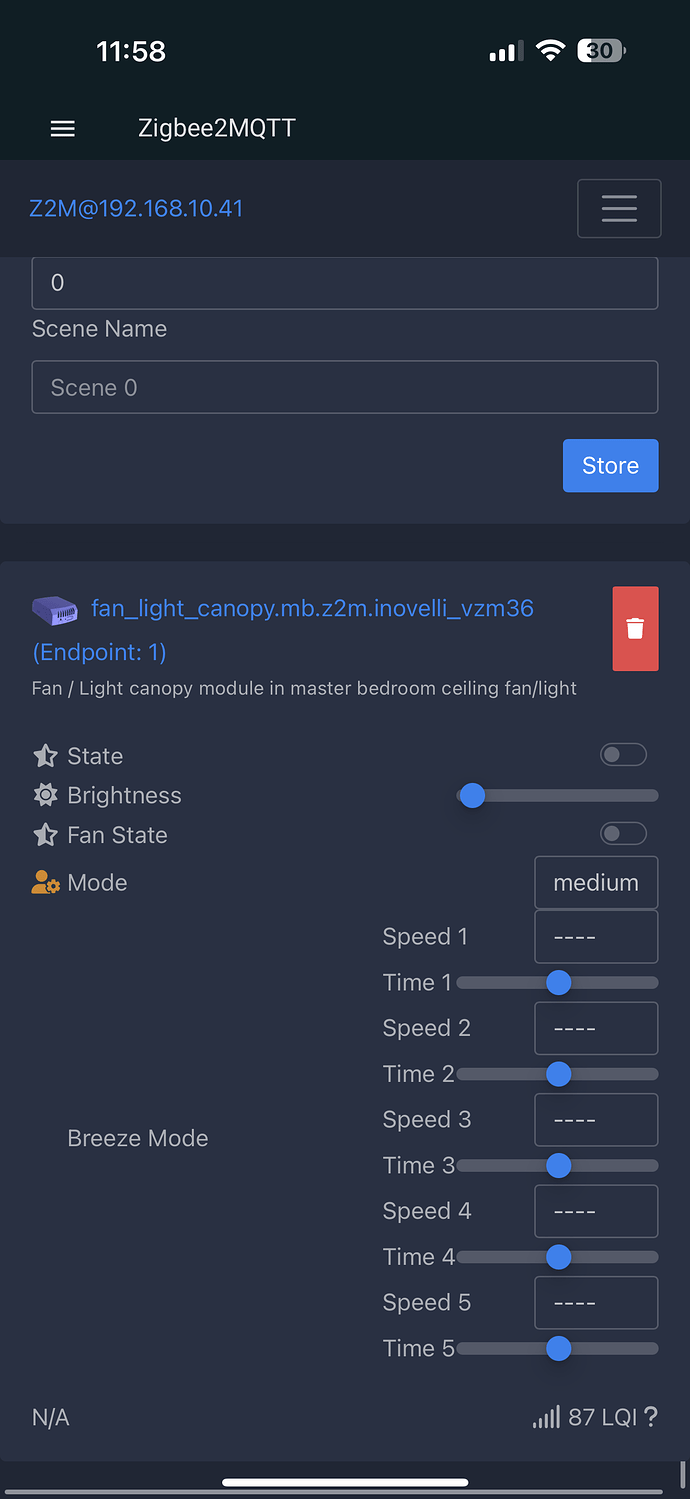
Task: Click the Store button
Action: point(610,466)
